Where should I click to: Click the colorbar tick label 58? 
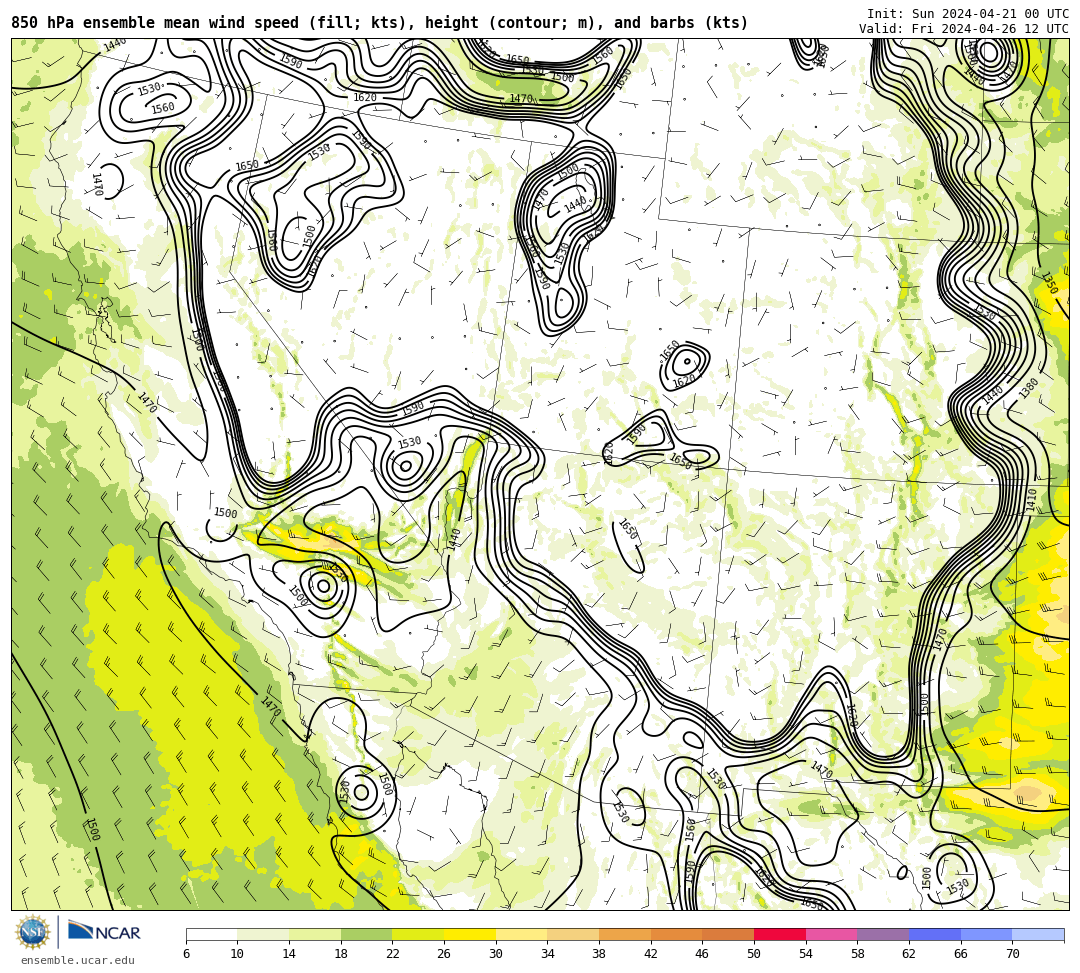point(857,954)
